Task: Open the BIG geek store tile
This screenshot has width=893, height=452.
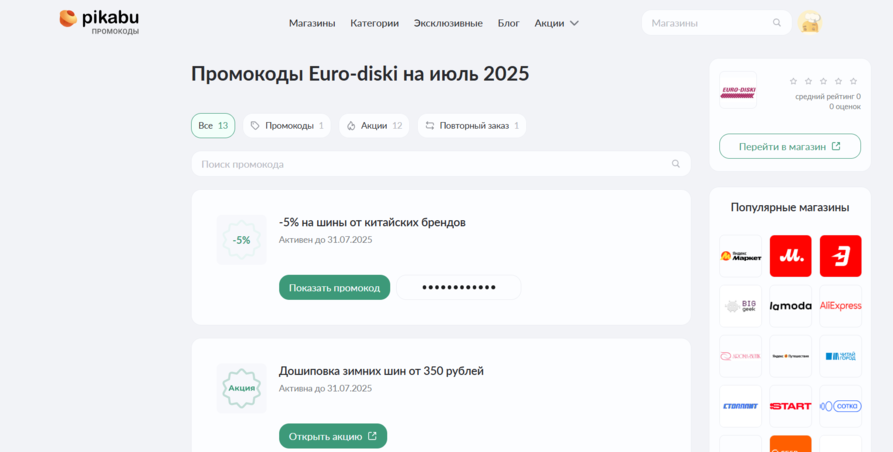Action: click(740, 306)
